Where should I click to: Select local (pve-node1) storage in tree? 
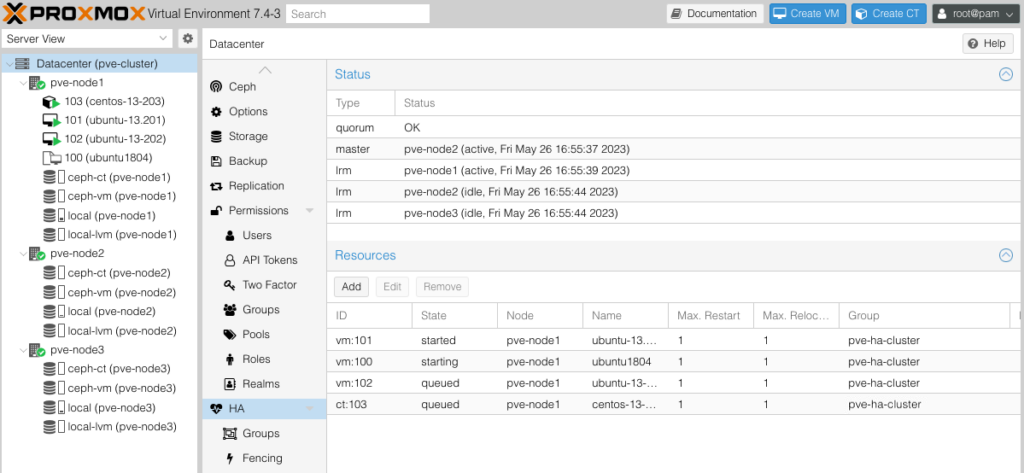click(x=99, y=216)
